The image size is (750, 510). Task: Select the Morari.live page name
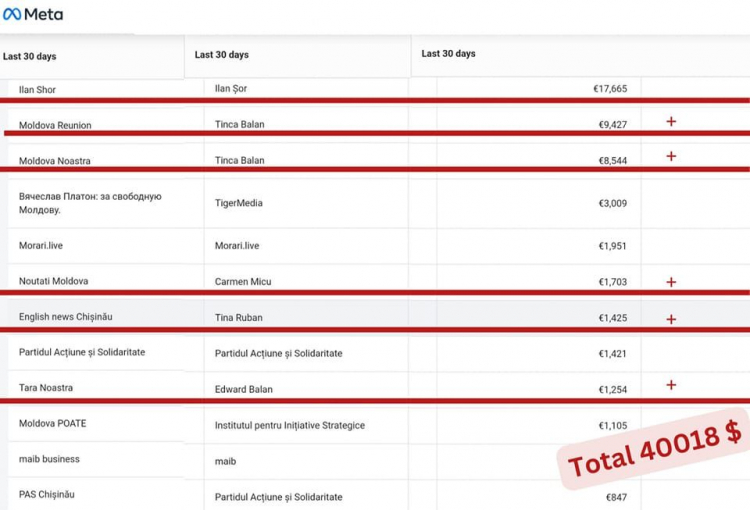point(41,245)
